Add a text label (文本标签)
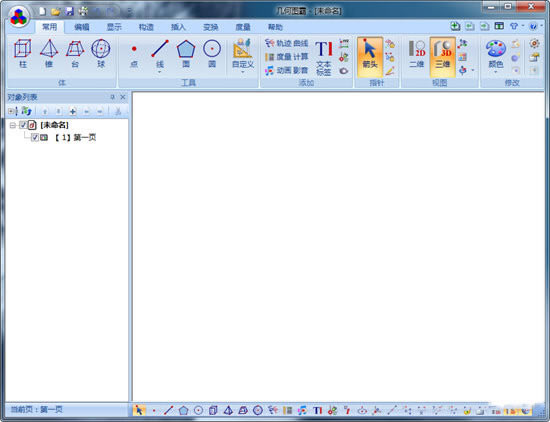Image resolution: width=550 pixels, height=422 pixels. pos(323,58)
